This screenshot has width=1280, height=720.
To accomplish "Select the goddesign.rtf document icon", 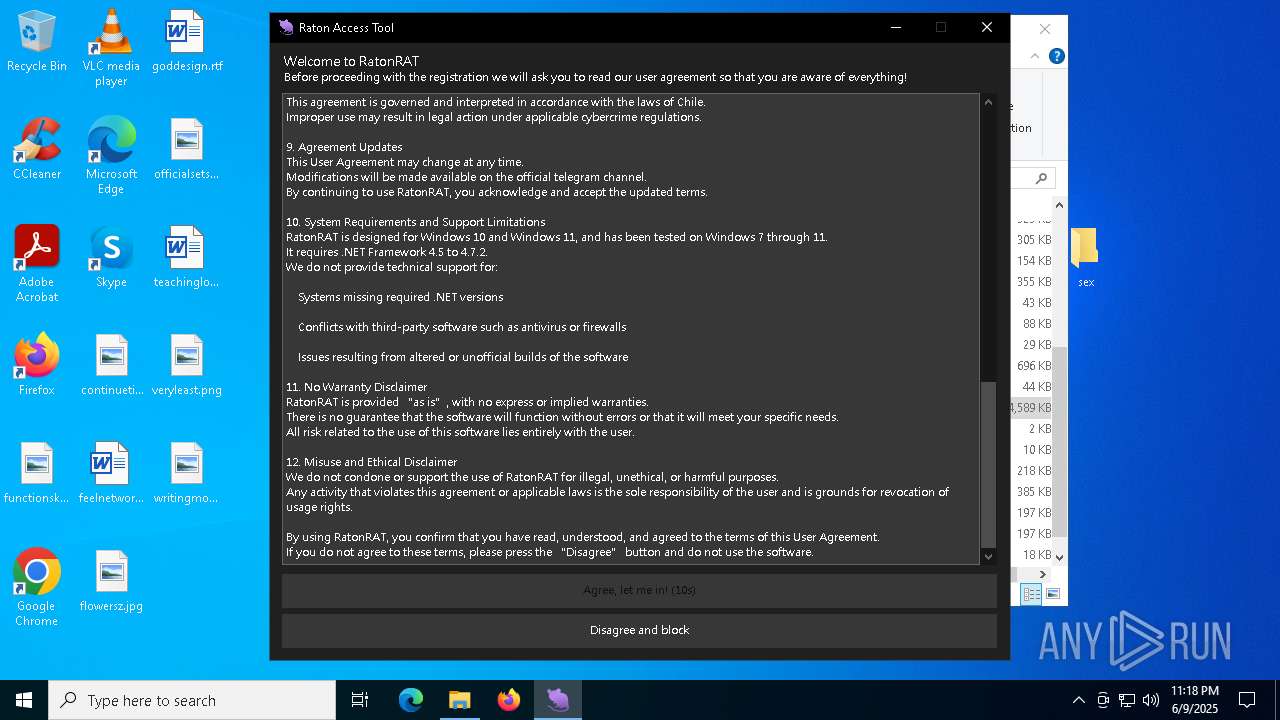I will pyautogui.click(x=187, y=42).
